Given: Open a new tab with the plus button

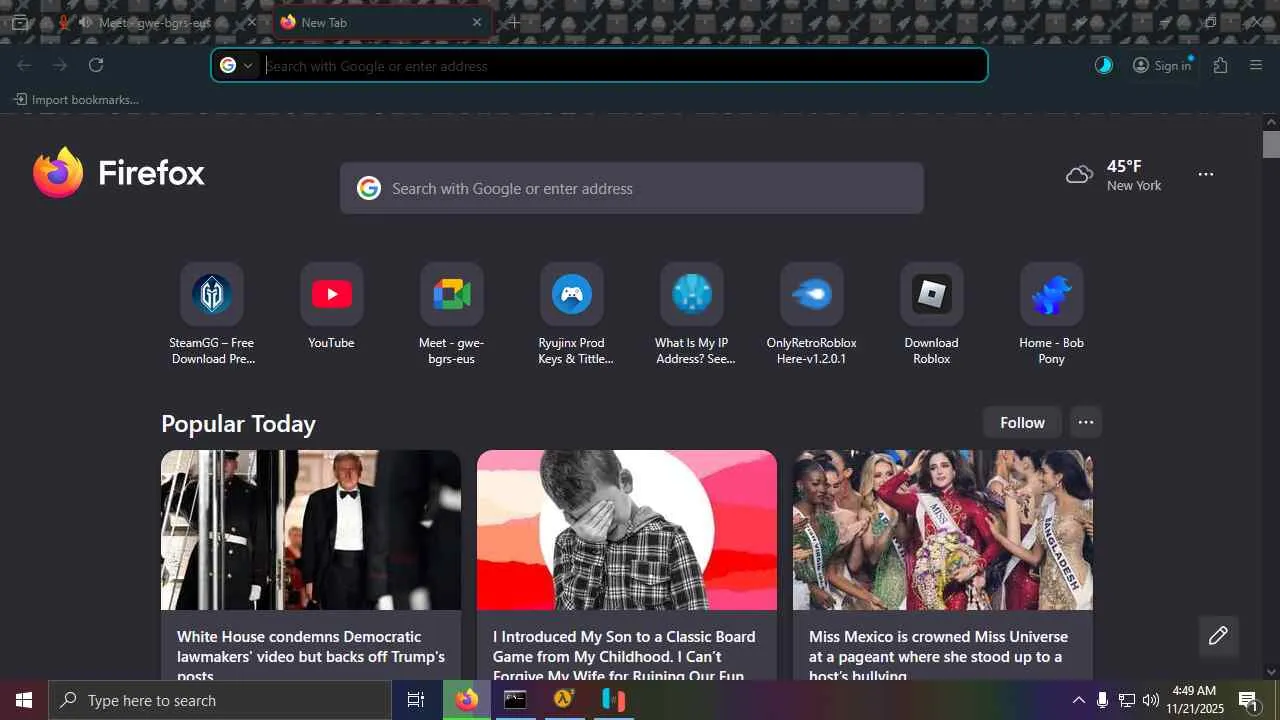Looking at the screenshot, I should [x=513, y=22].
